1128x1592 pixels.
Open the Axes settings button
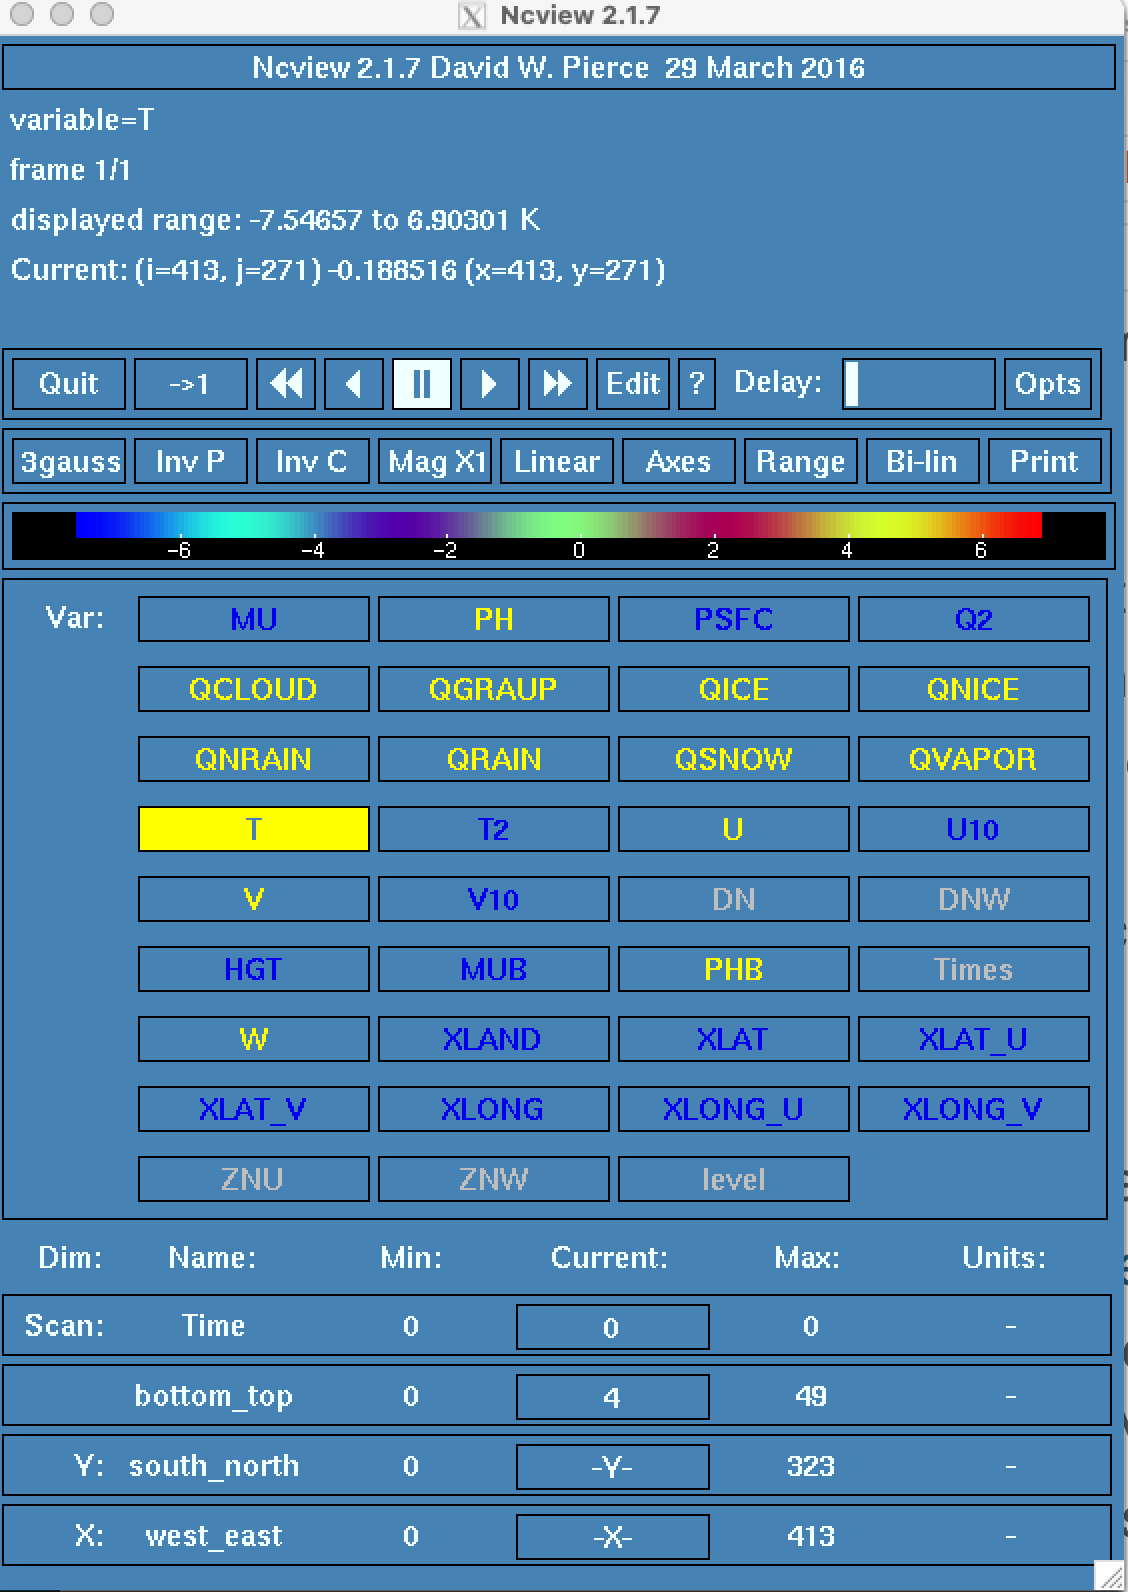point(678,462)
